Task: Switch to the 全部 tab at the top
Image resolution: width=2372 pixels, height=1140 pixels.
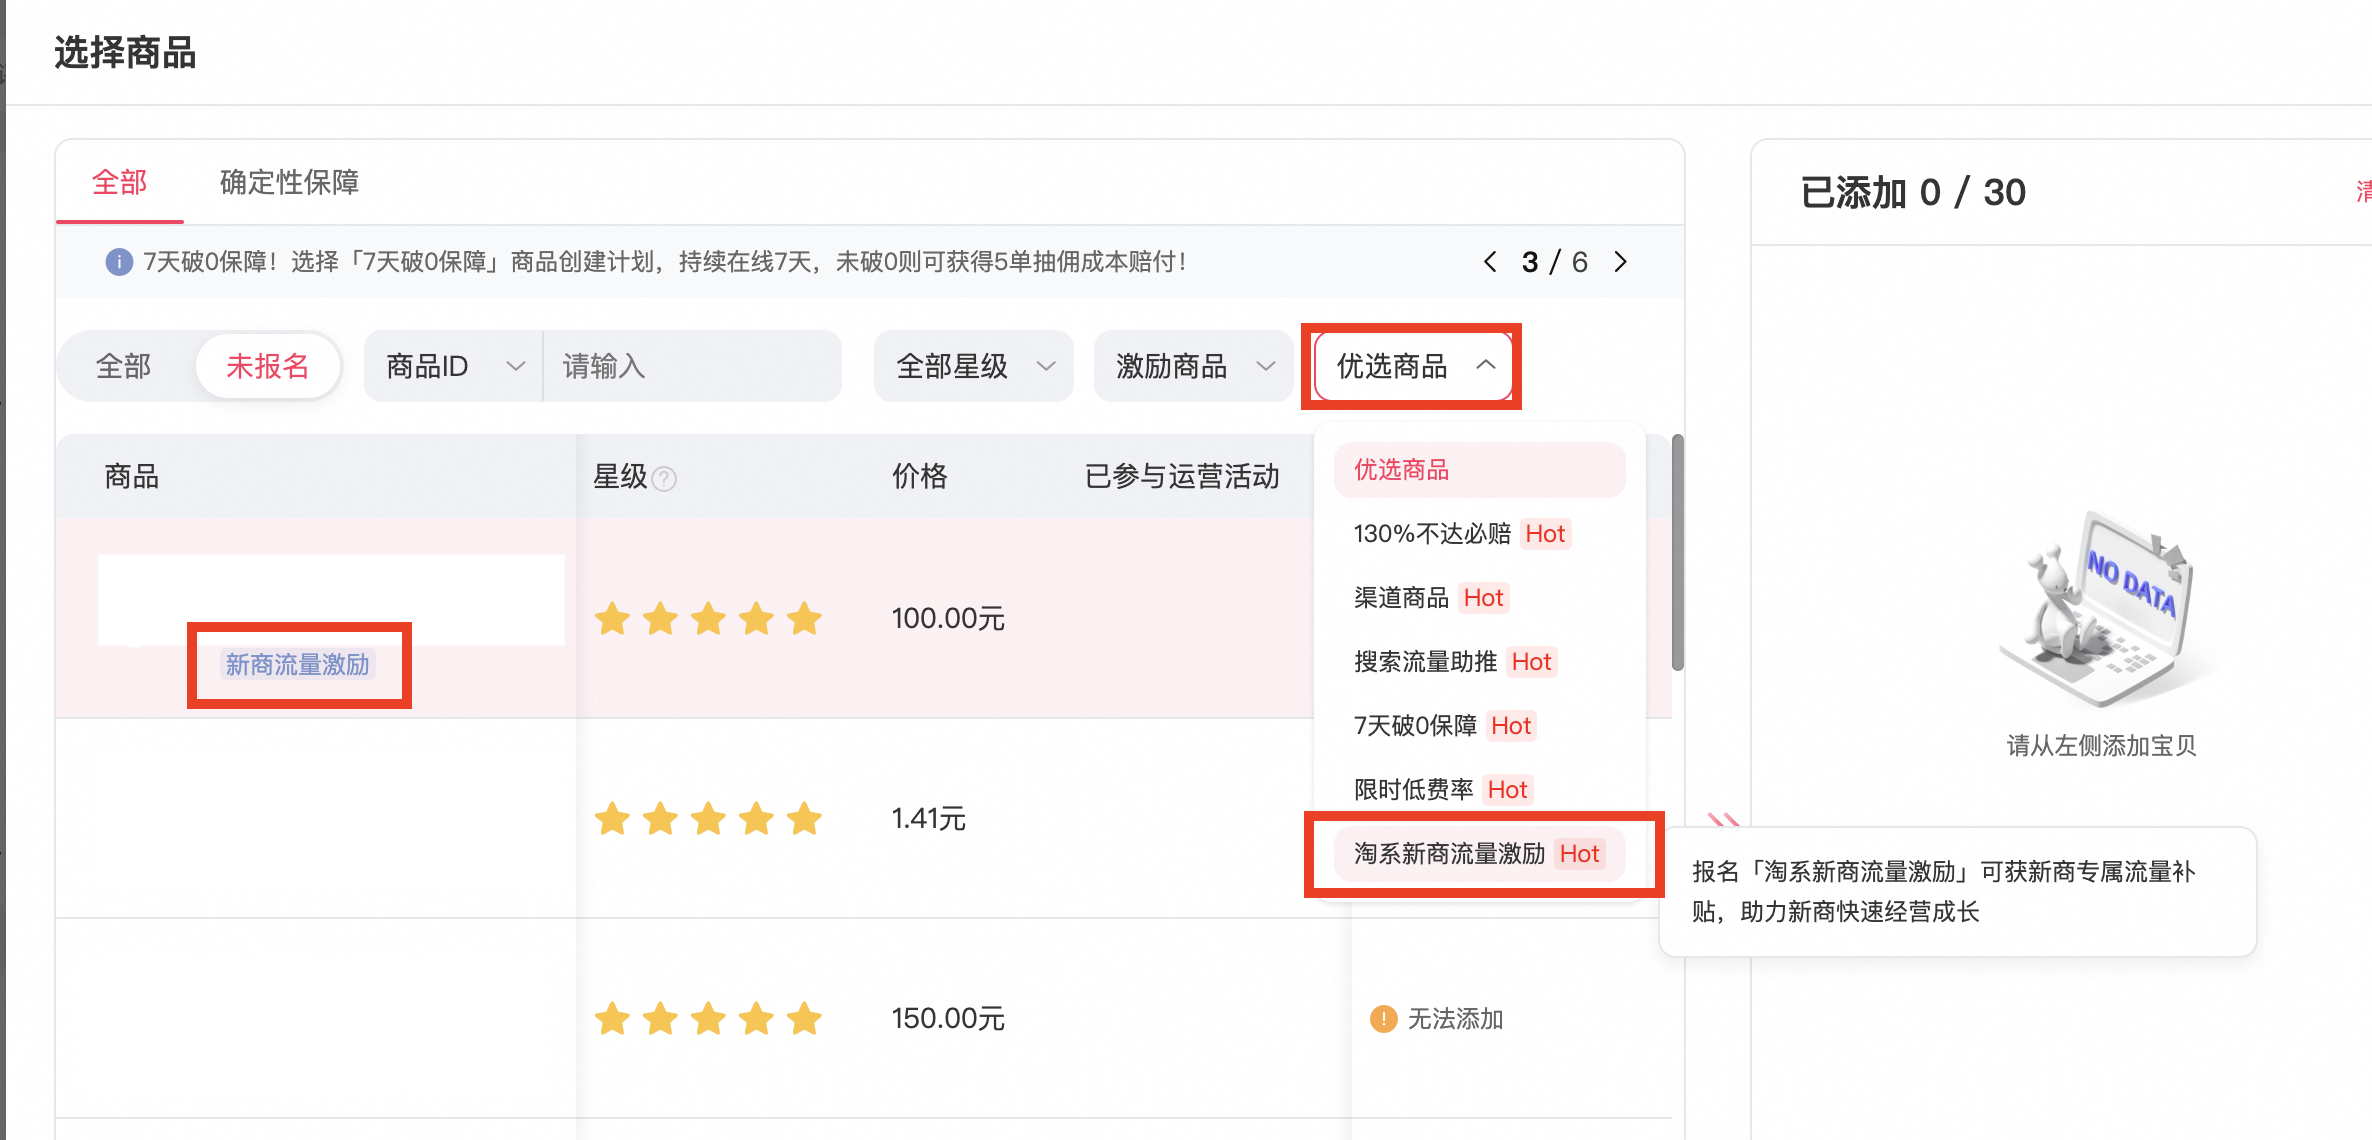Action: click(120, 182)
